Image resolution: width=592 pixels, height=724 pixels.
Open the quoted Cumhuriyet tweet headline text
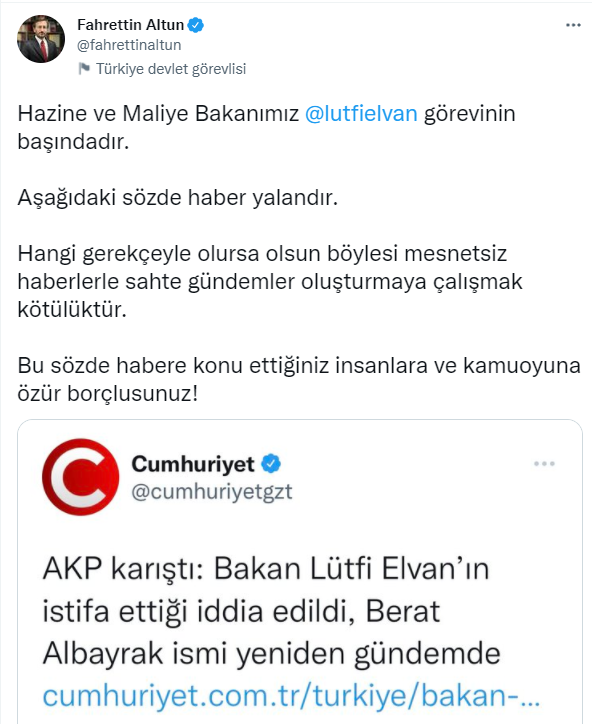click(272, 611)
